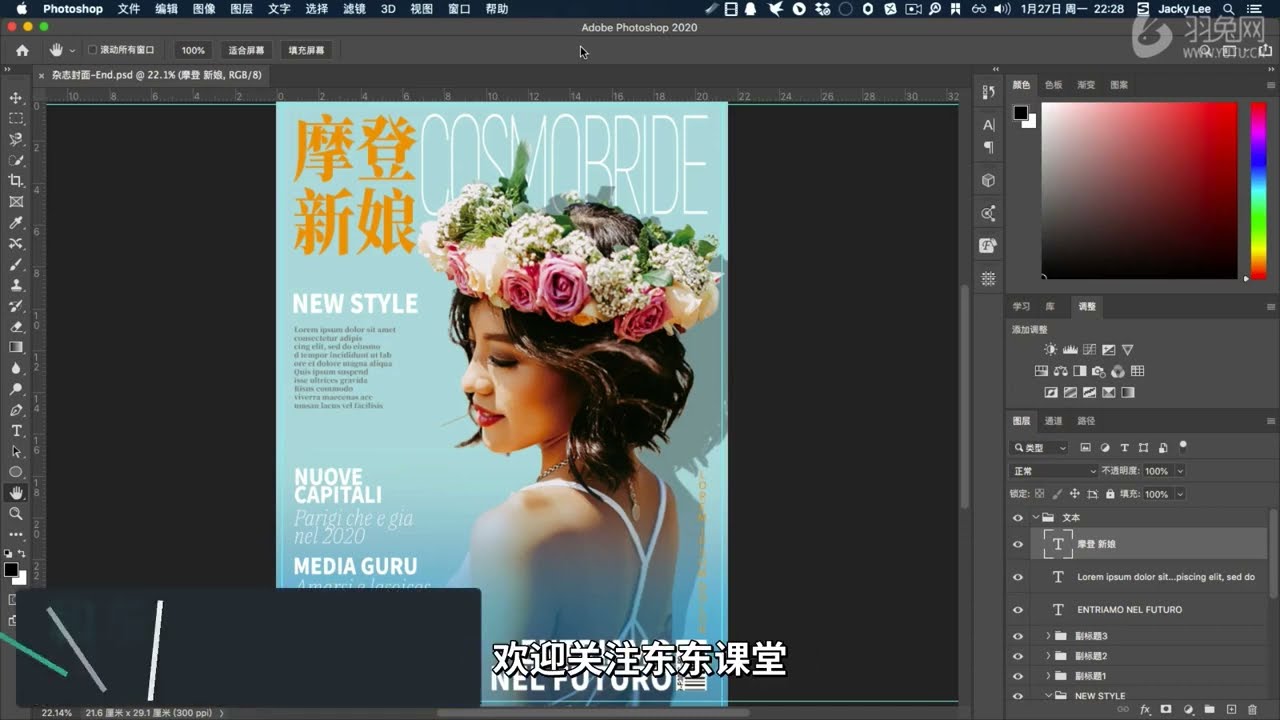
Task: Select the Pen tool
Action: coord(16,410)
